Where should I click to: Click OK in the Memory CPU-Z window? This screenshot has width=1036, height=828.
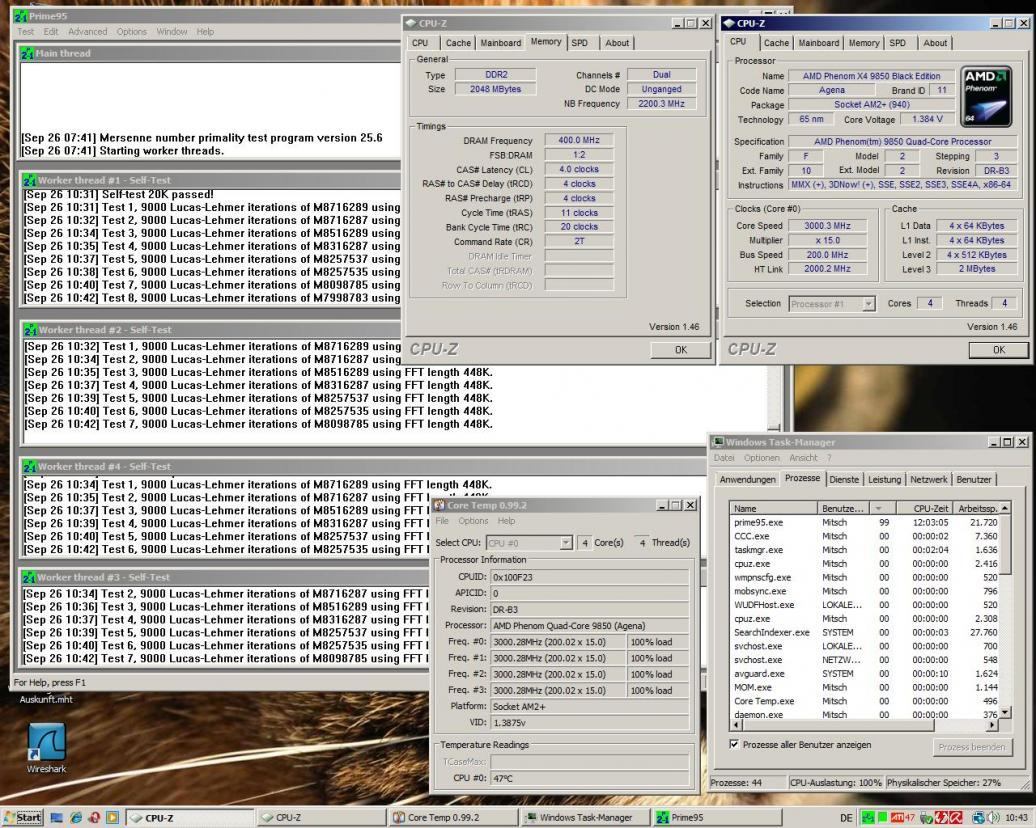click(681, 350)
